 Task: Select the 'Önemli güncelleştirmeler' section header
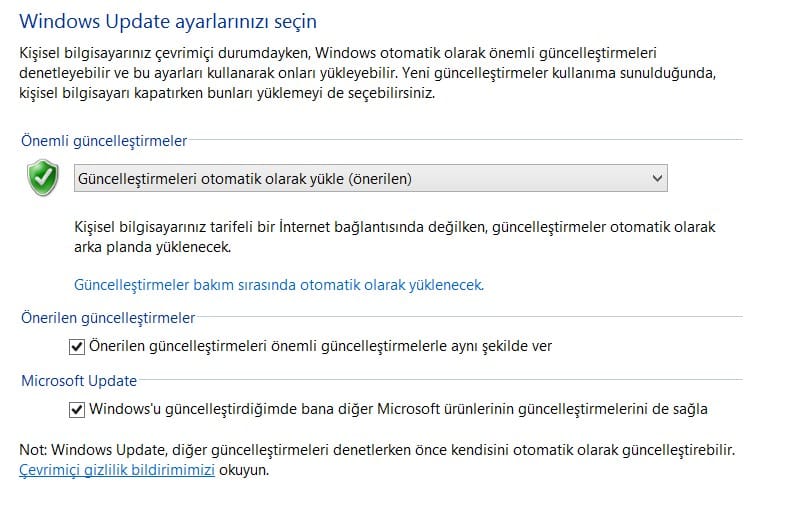103,142
